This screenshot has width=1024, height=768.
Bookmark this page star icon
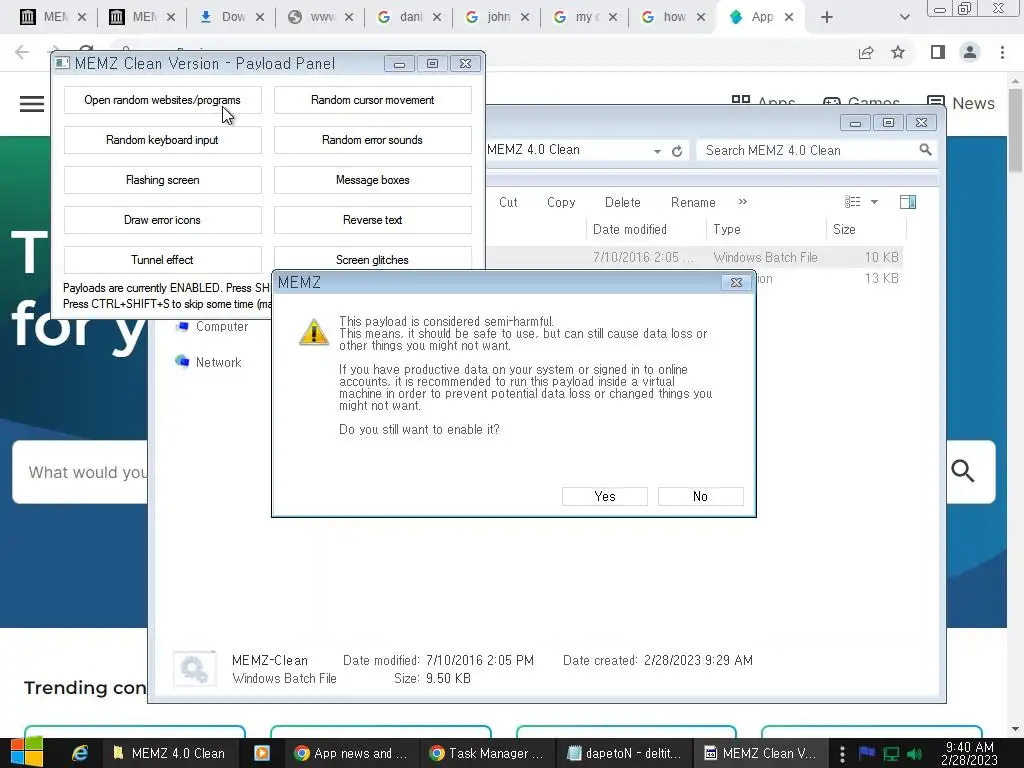pyautogui.click(x=898, y=52)
